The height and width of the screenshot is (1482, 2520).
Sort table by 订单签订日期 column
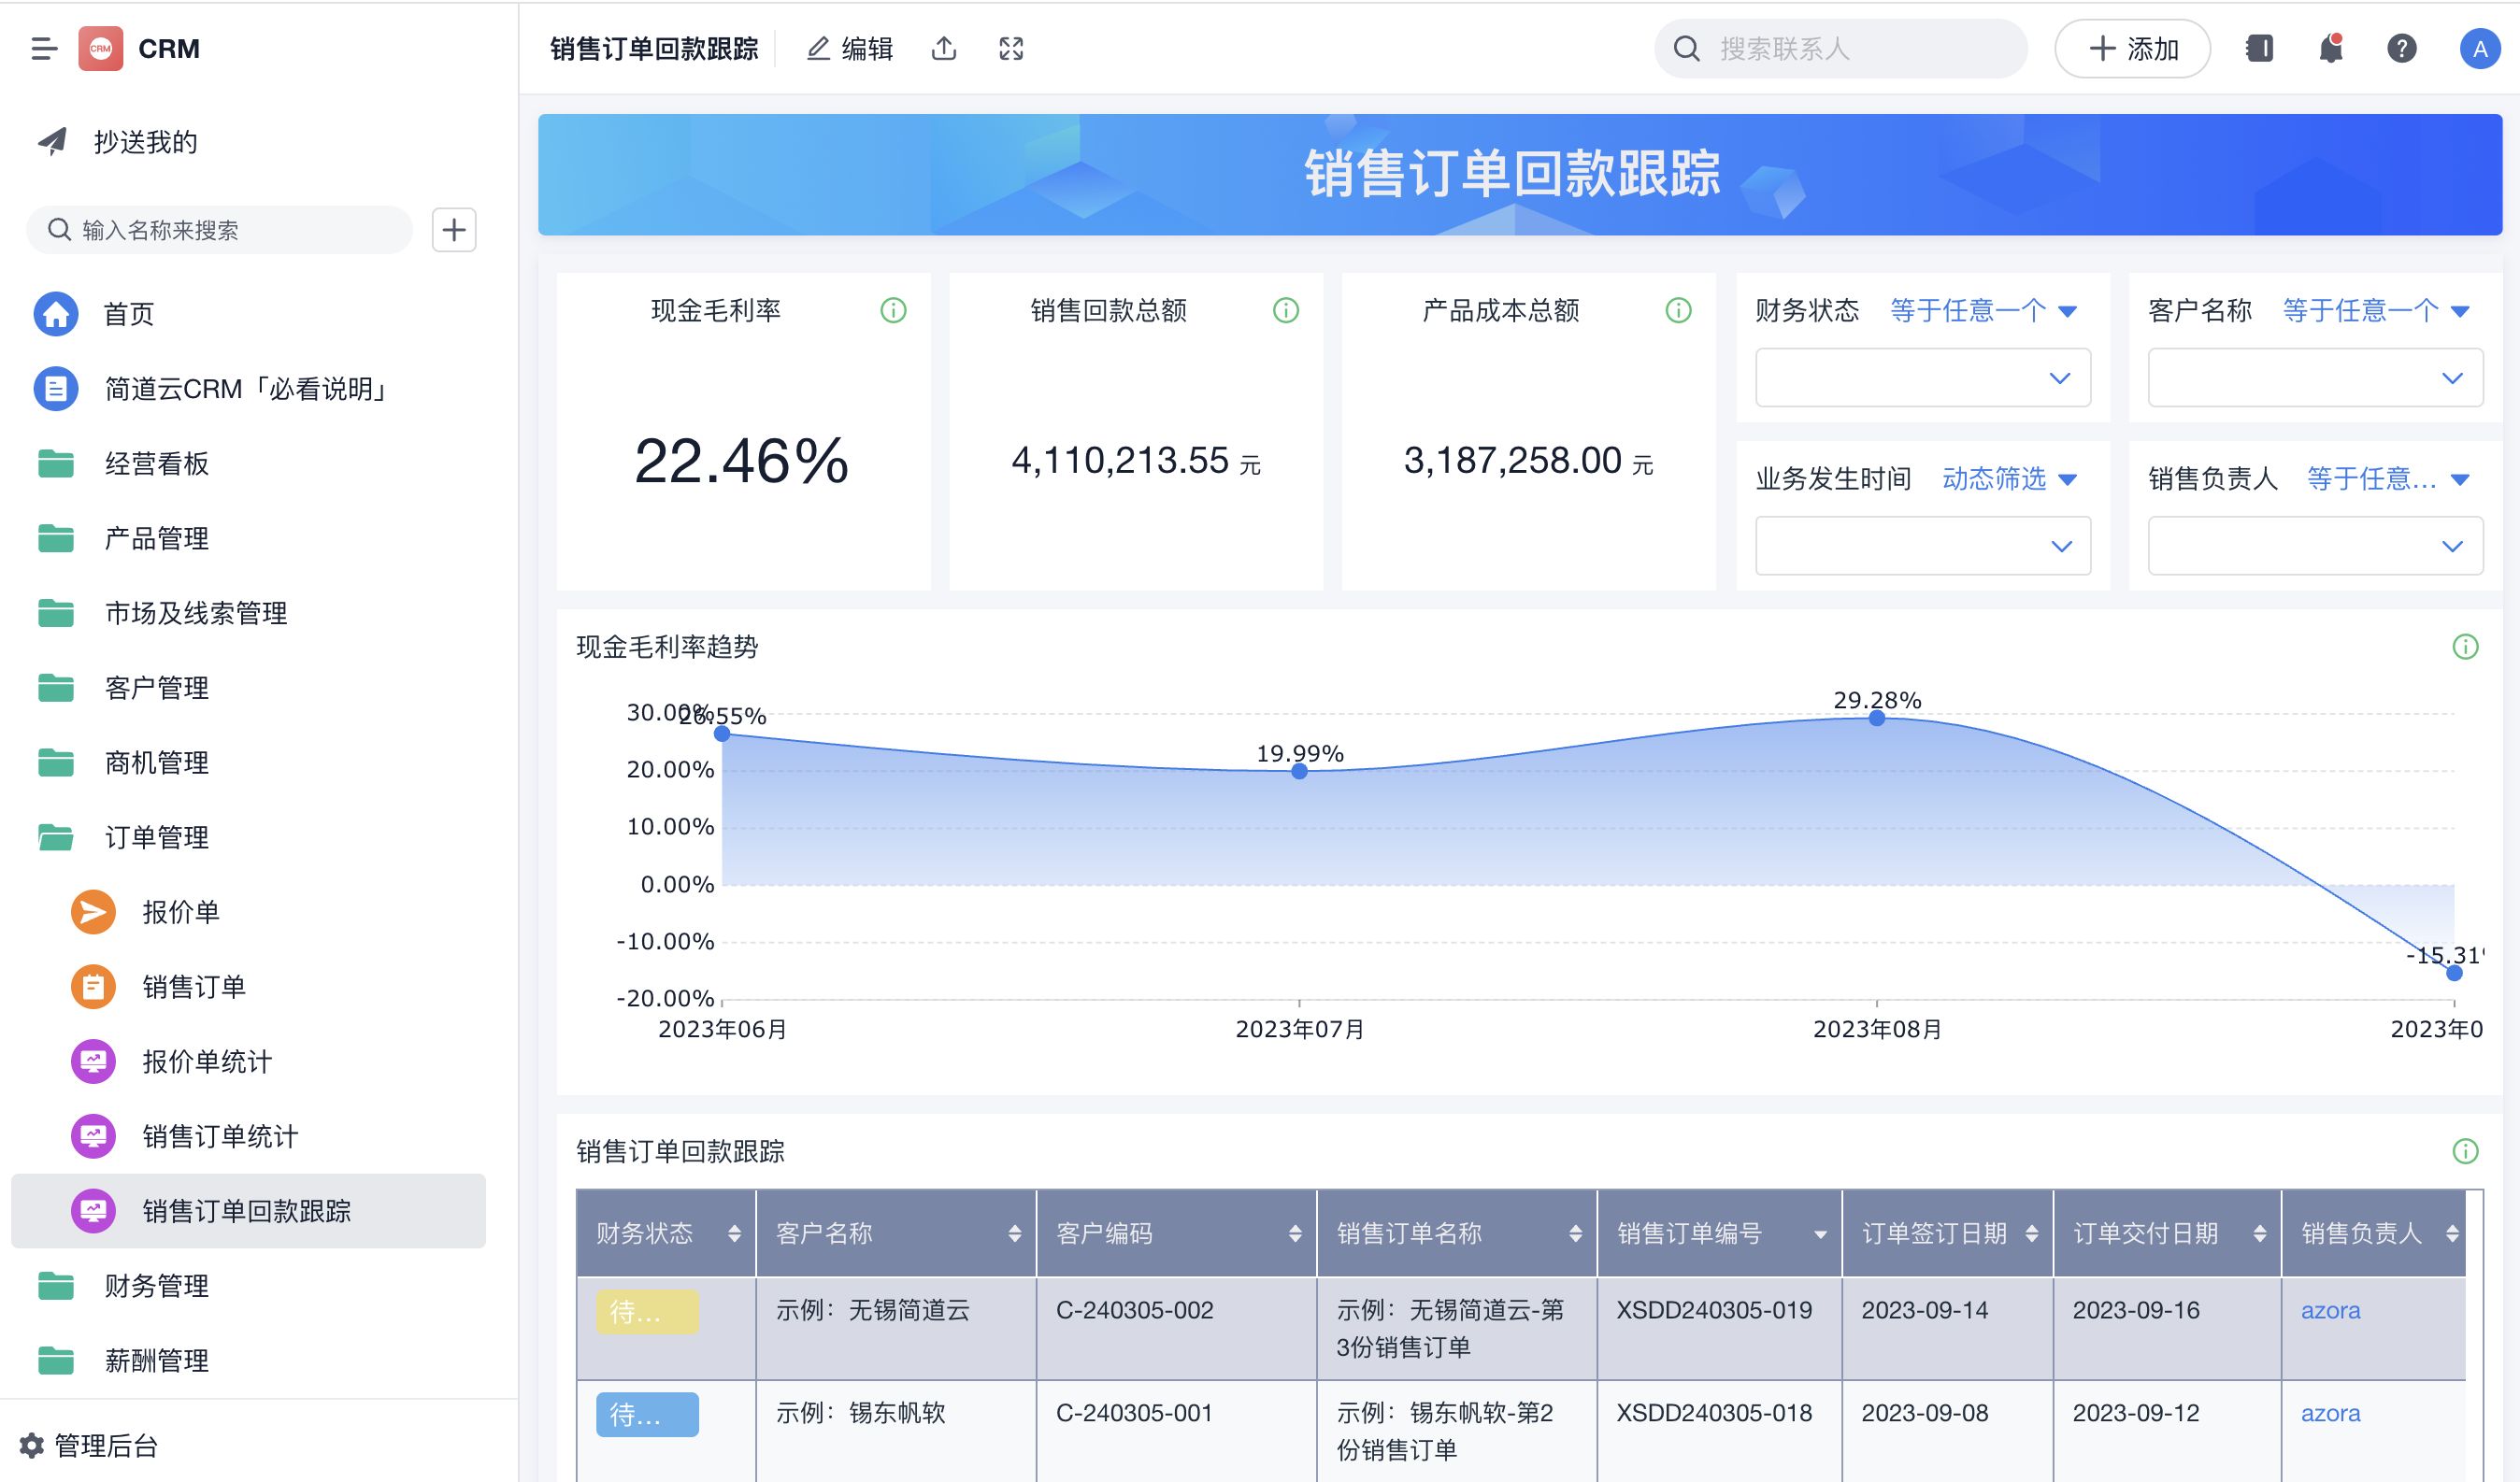(x=2031, y=1233)
